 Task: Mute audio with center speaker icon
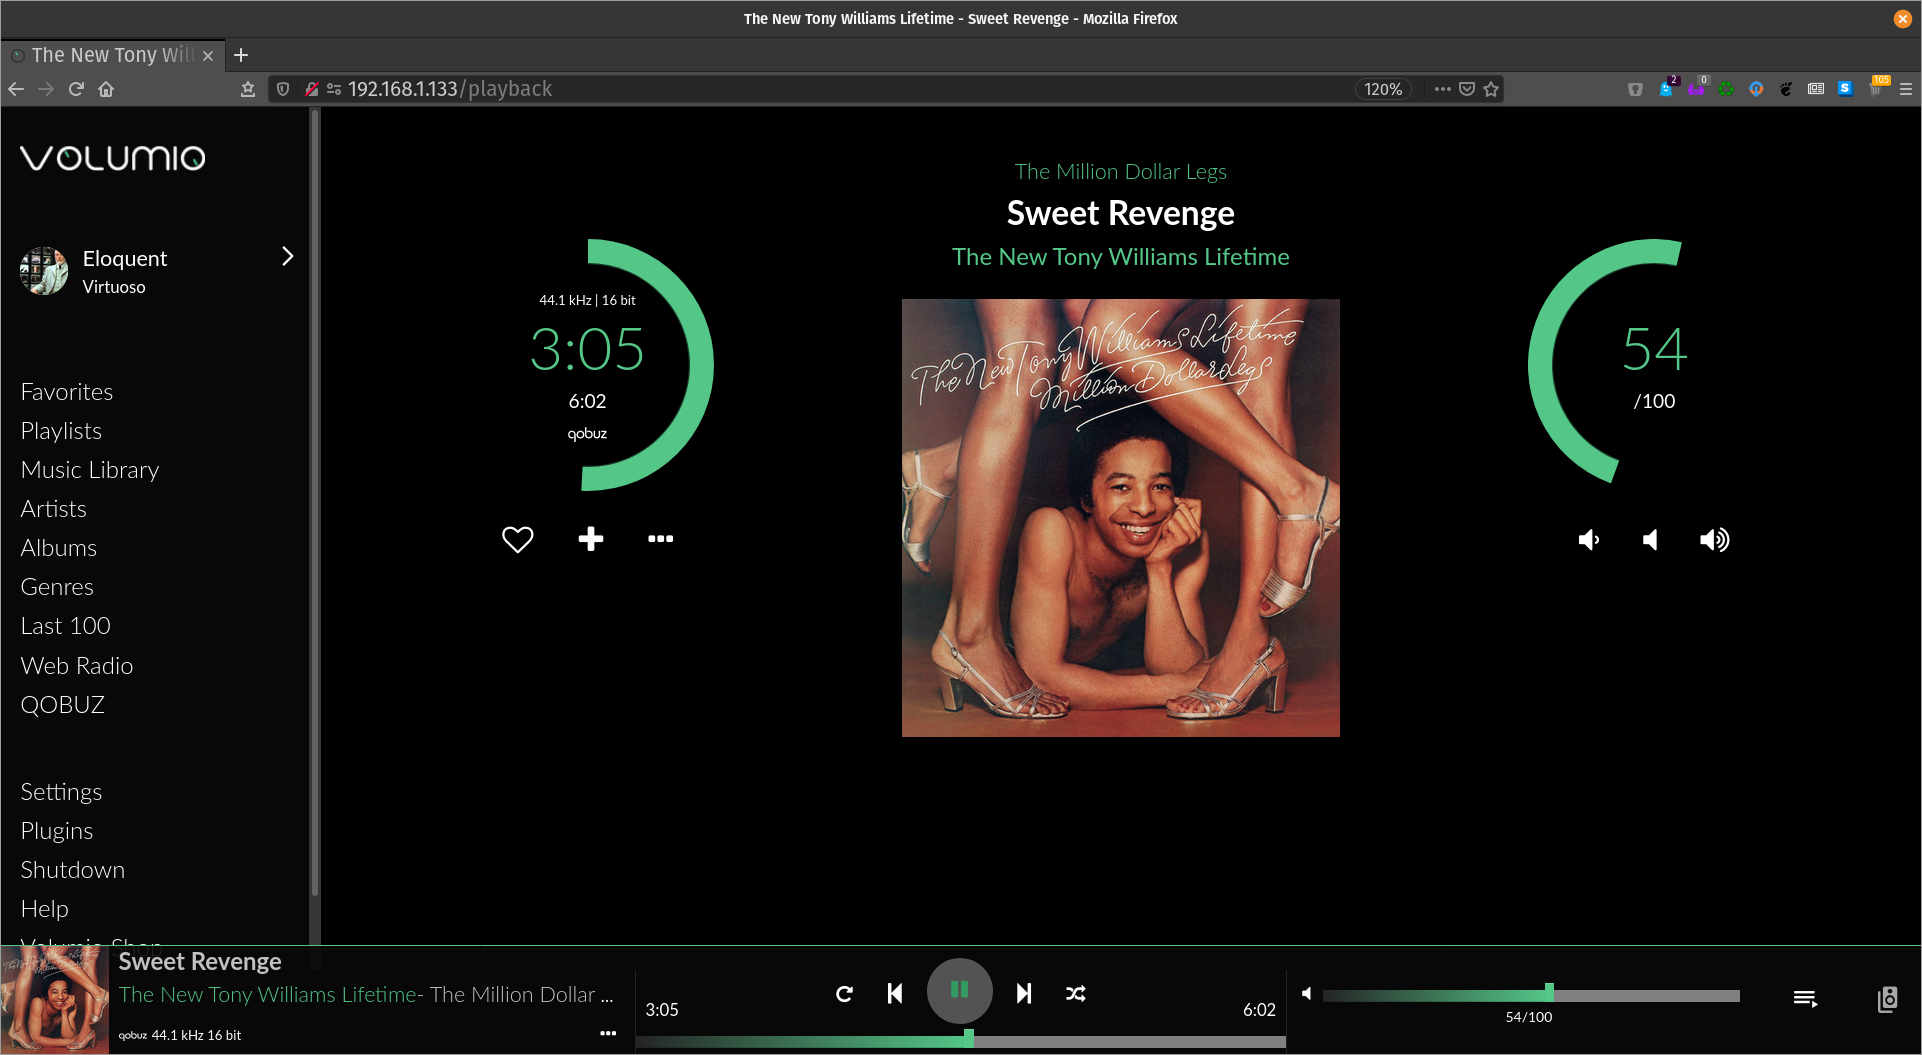point(1651,540)
